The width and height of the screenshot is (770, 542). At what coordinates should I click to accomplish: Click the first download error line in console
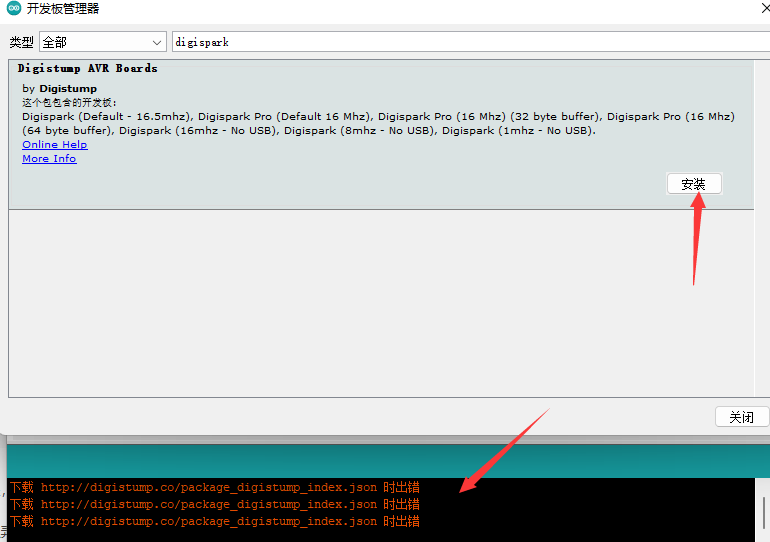pos(215,488)
